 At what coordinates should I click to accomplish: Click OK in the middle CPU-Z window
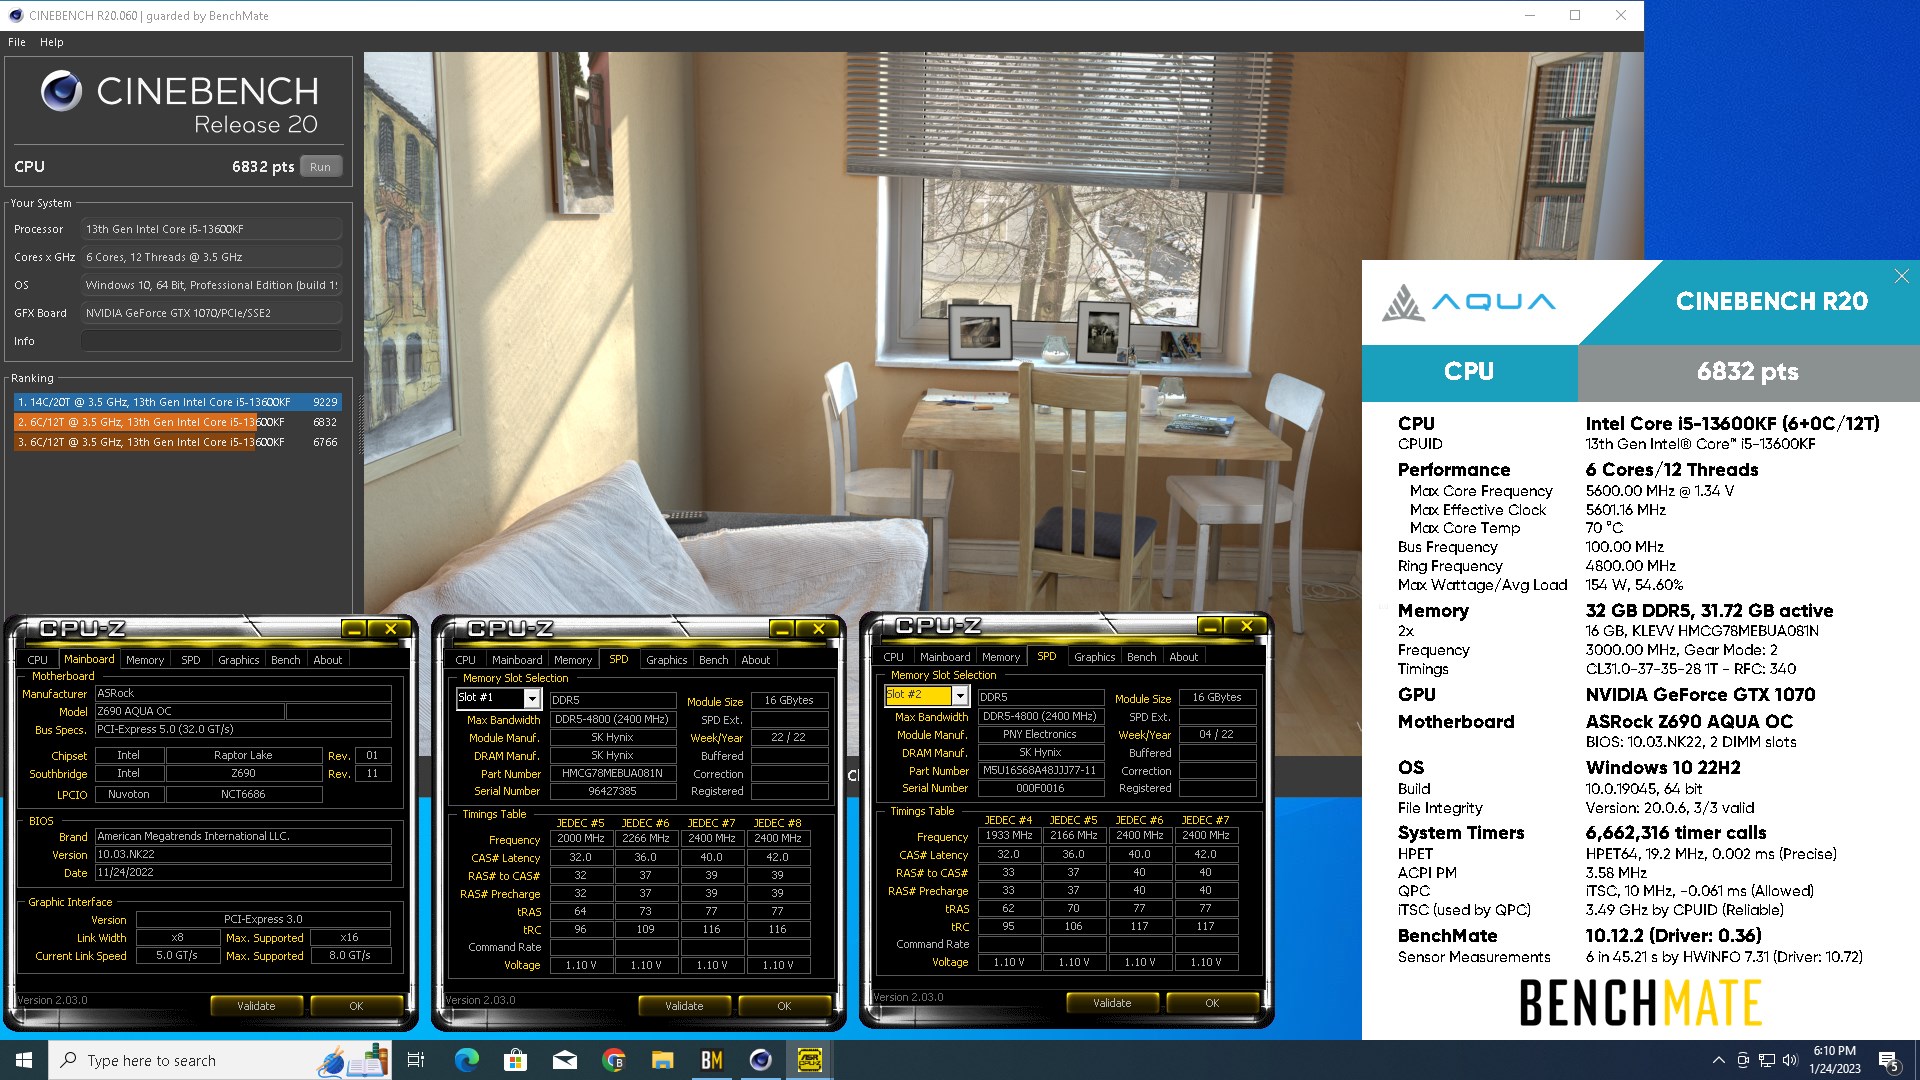point(784,1006)
